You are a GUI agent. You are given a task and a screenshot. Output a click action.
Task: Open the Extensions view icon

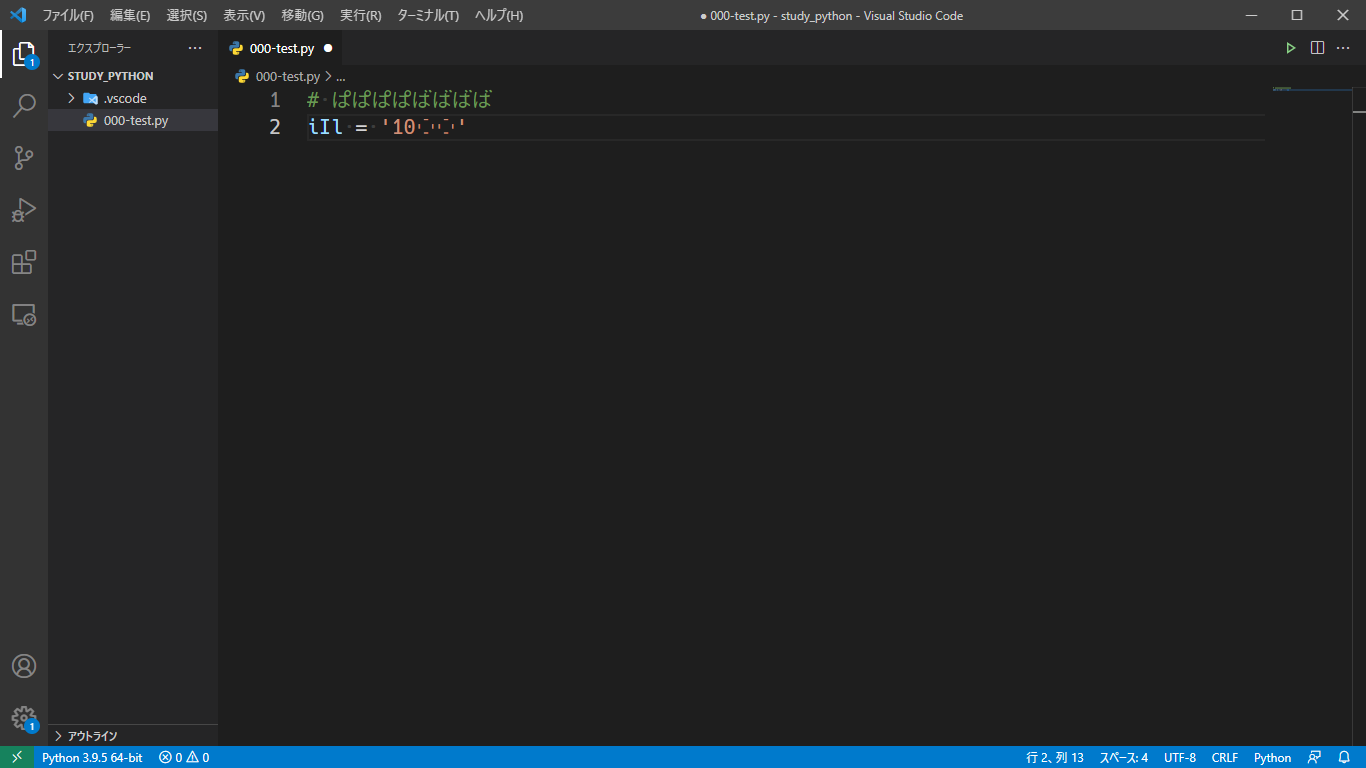[24, 262]
